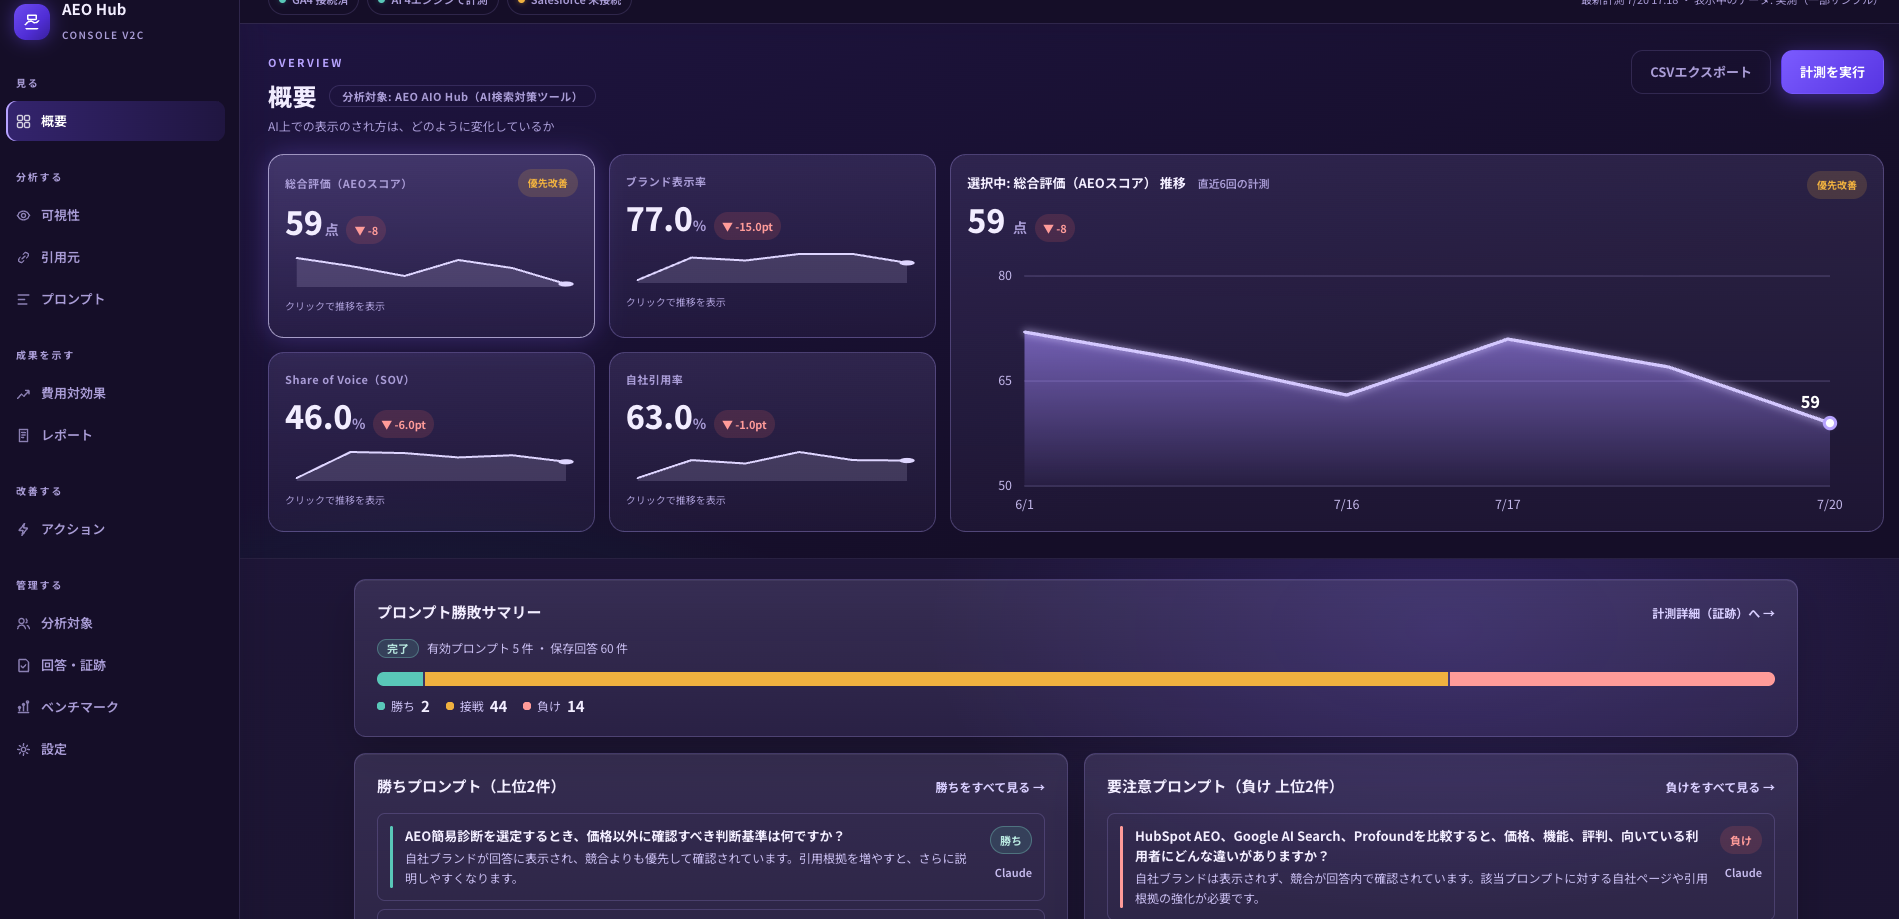
Task: Click 優先改善 badge in the trend chart panel
Action: 1836,185
